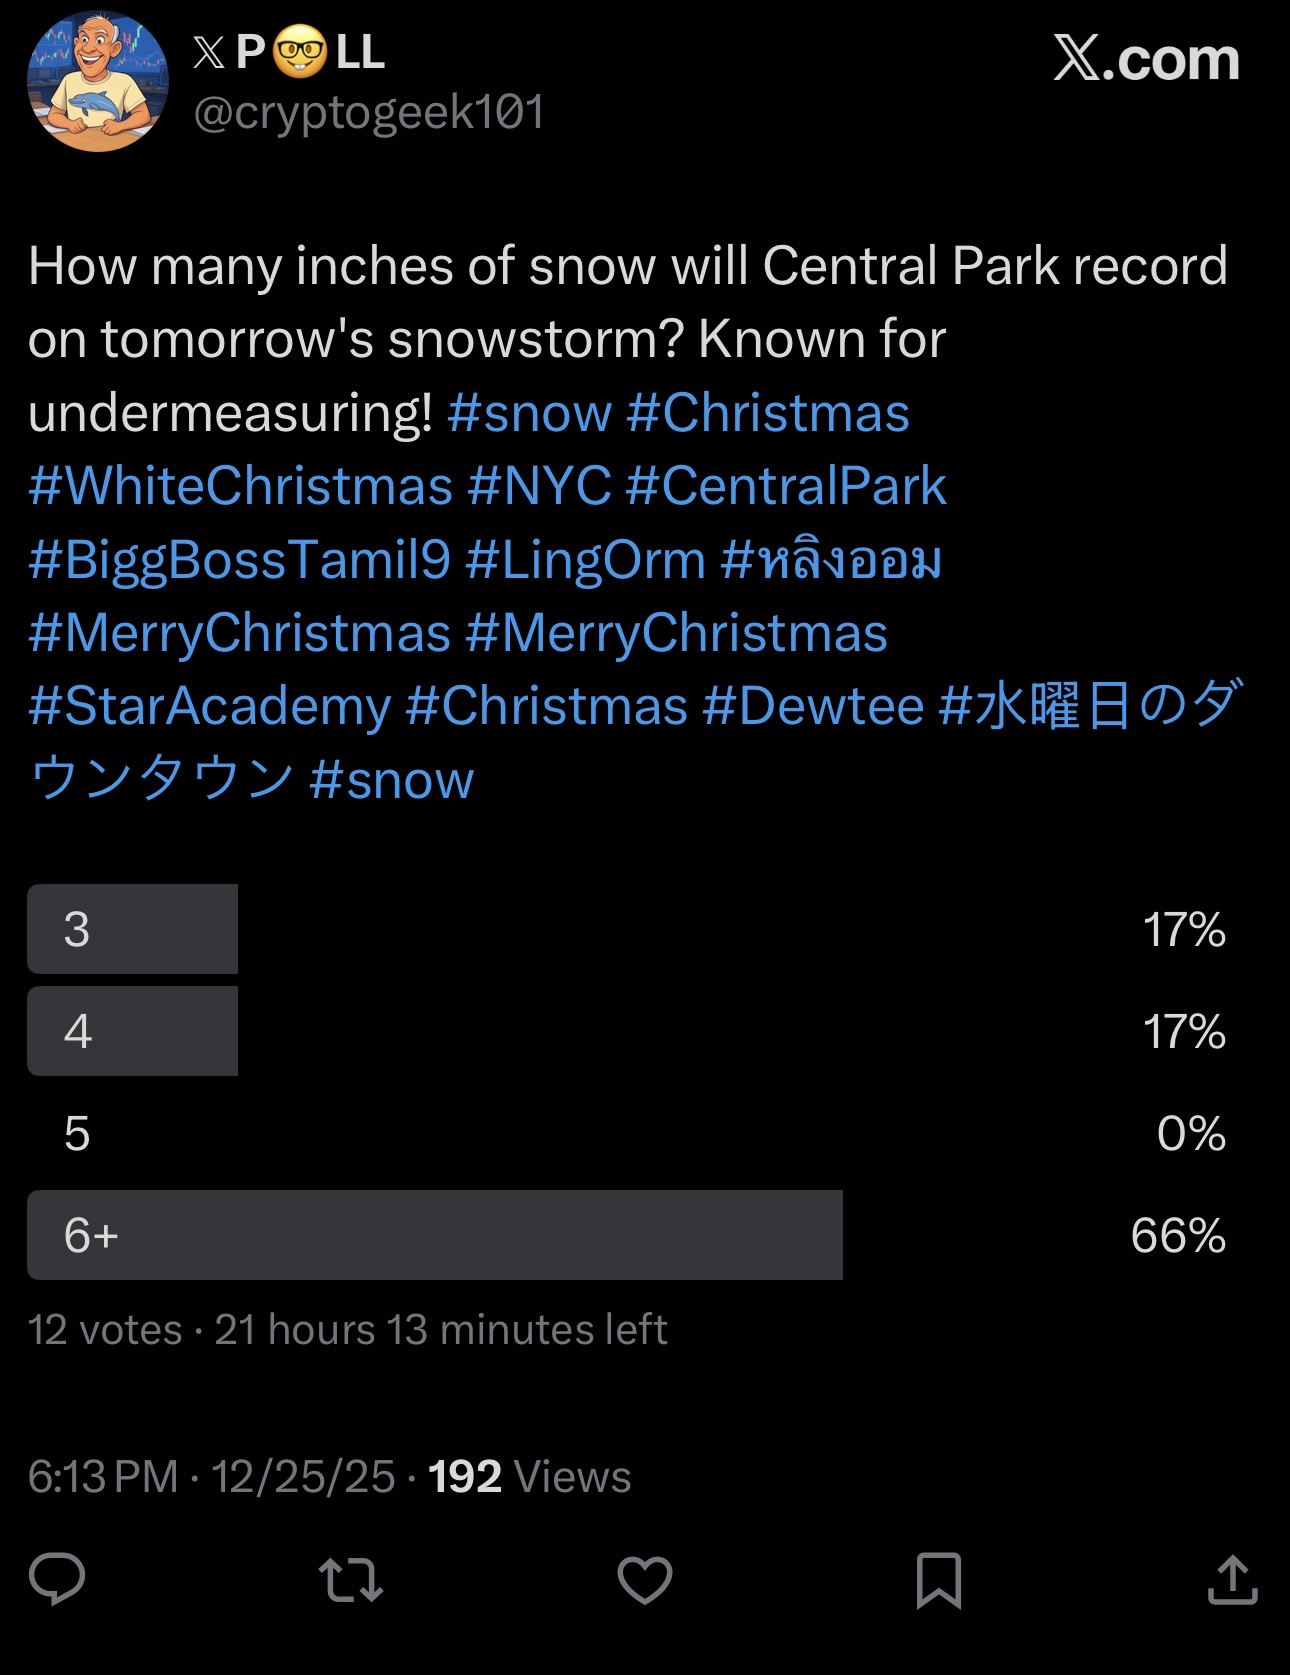Open the 192 Views count
Image resolution: width=1290 pixels, height=1675 pixels.
[x=529, y=1477]
